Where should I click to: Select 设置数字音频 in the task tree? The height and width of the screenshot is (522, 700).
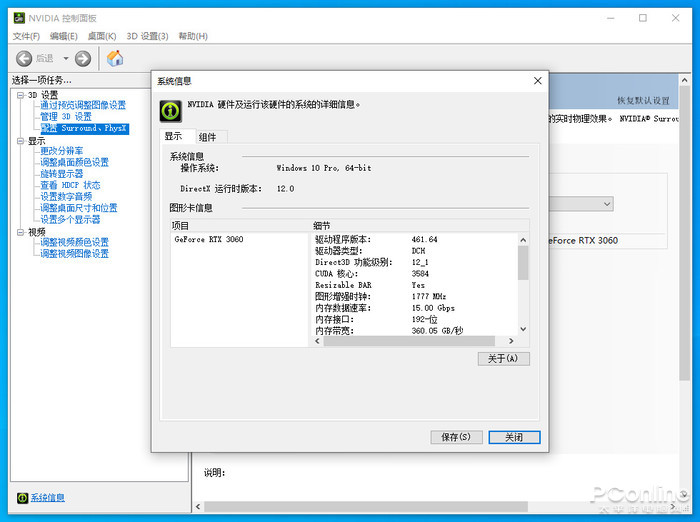pos(66,196)
